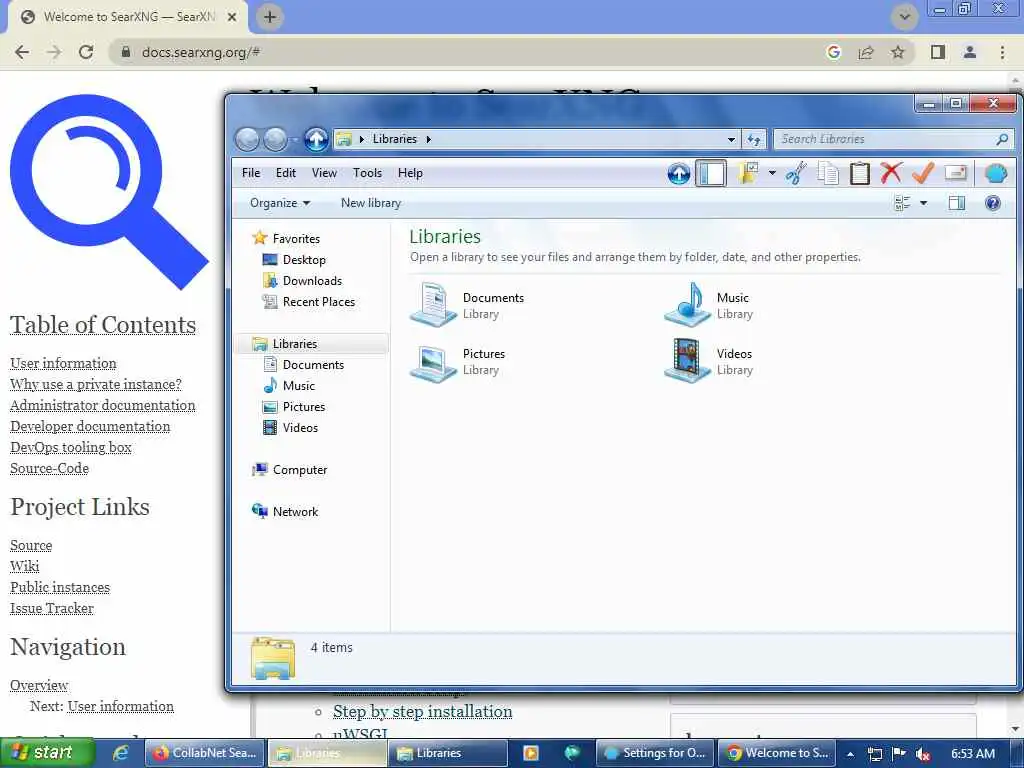Open CollabNet taskbar button
The width and height of the screenshot is (1024, 768).
(204, 753)
